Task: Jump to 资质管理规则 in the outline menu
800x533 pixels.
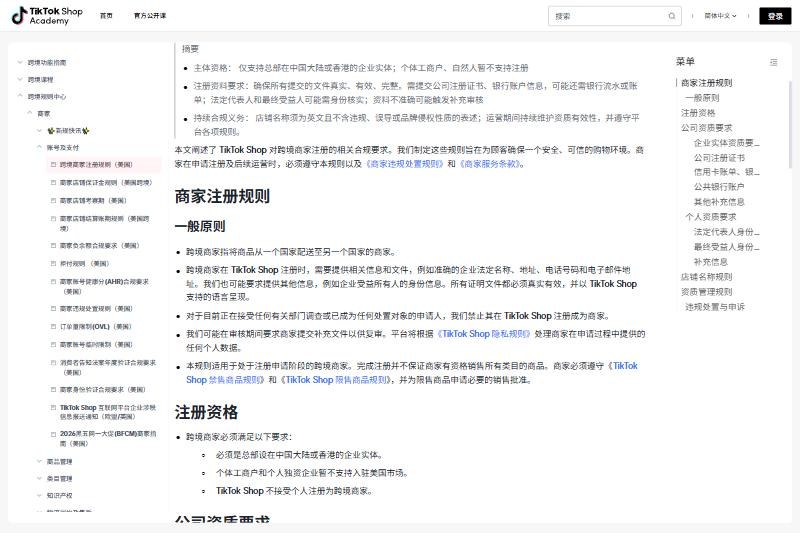Action: pyautogui.click(x=706, y=292)
